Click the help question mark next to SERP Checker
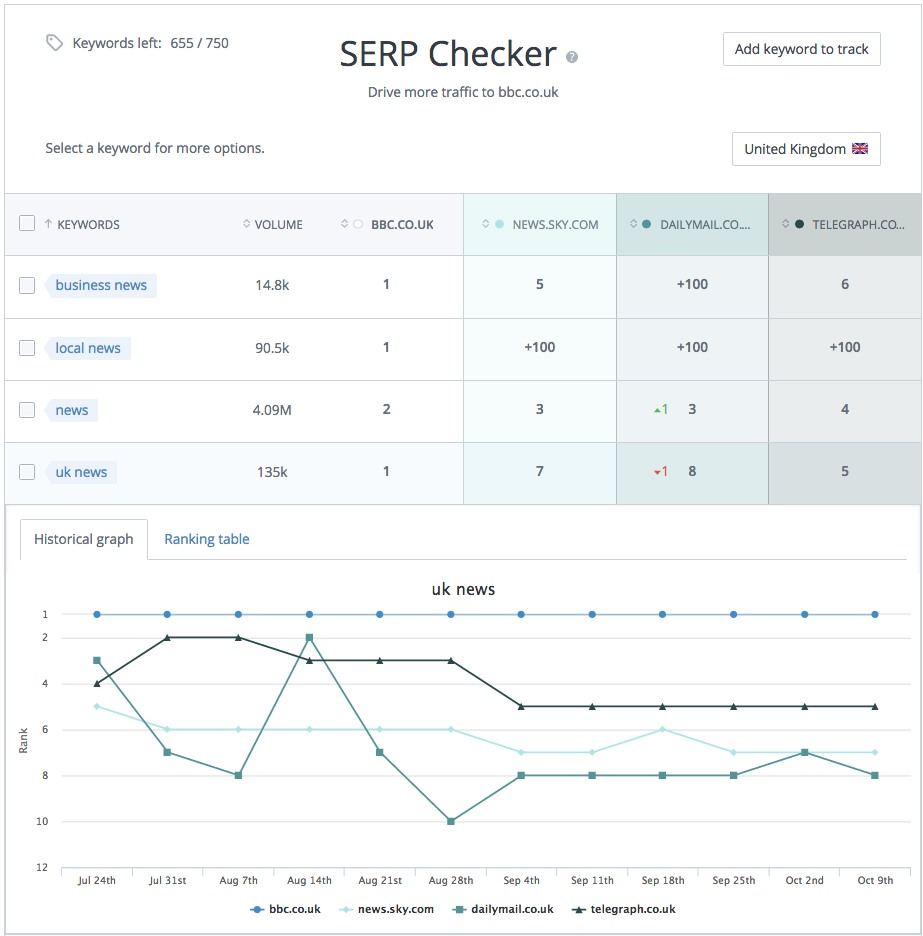The height and width of the screenshot is (936, 923). pos(572,58)
